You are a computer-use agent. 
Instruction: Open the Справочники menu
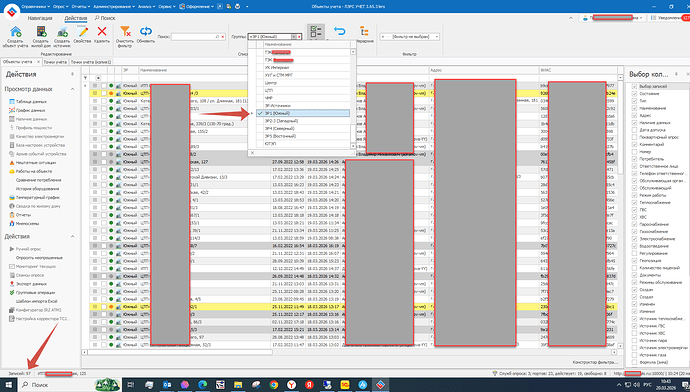[x=35, y=7]
